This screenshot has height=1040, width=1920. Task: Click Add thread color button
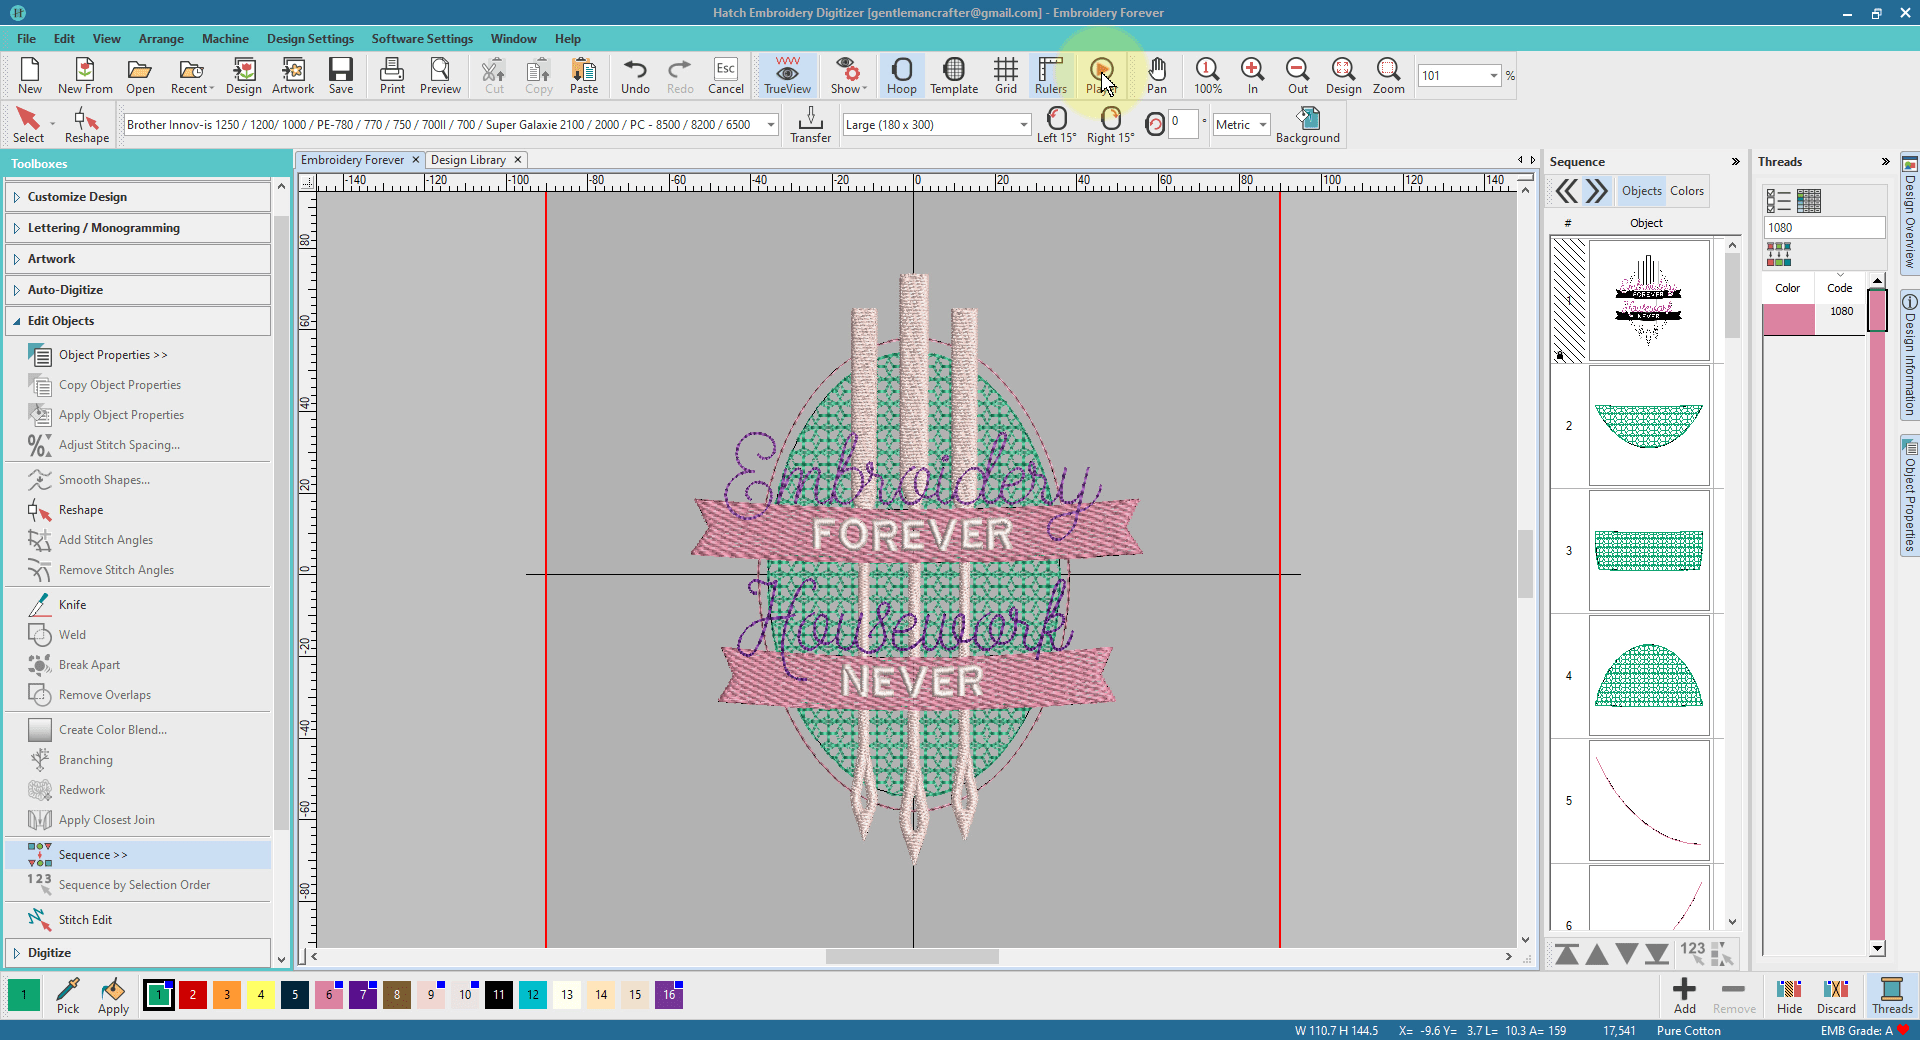[1684, 995]
